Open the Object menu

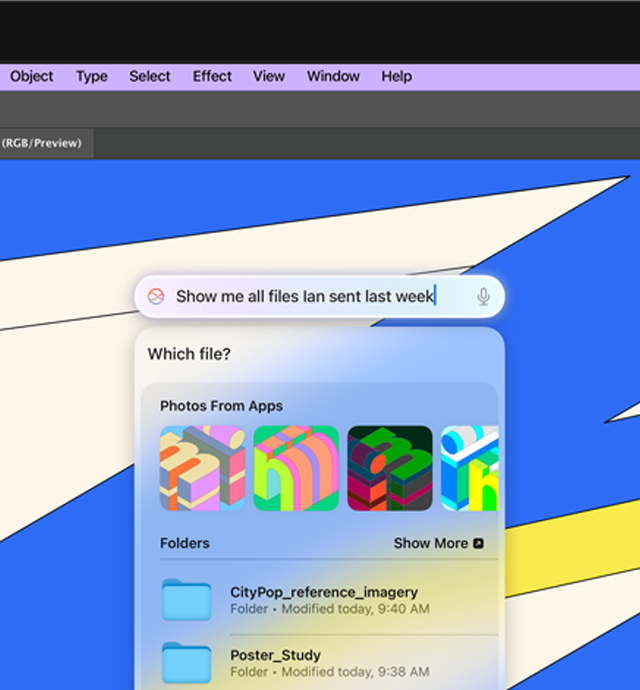(x=32, y=76)
